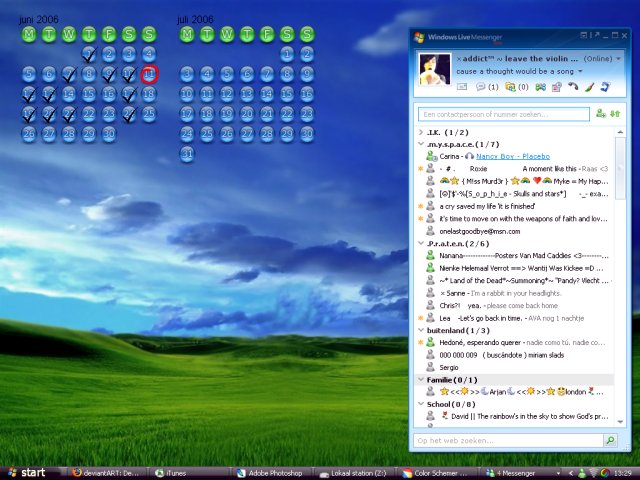Click the user display picture thumbnail

(x=433, y=69)
